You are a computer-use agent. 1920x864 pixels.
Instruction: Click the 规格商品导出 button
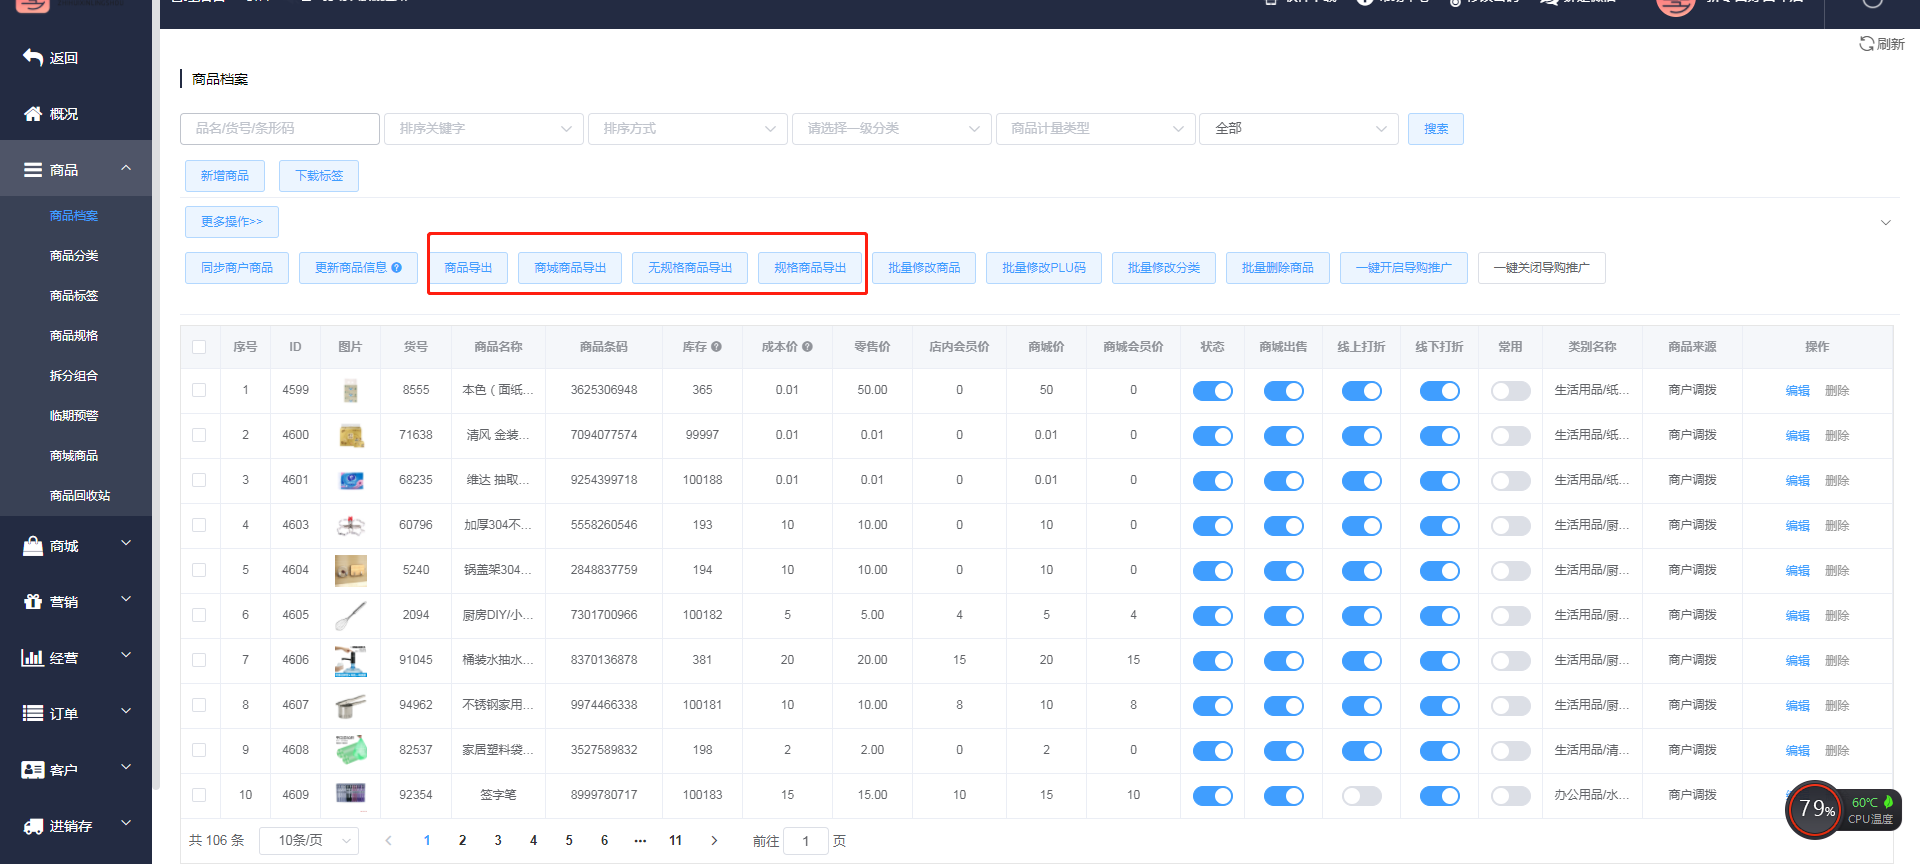click(x=810, y=268)
